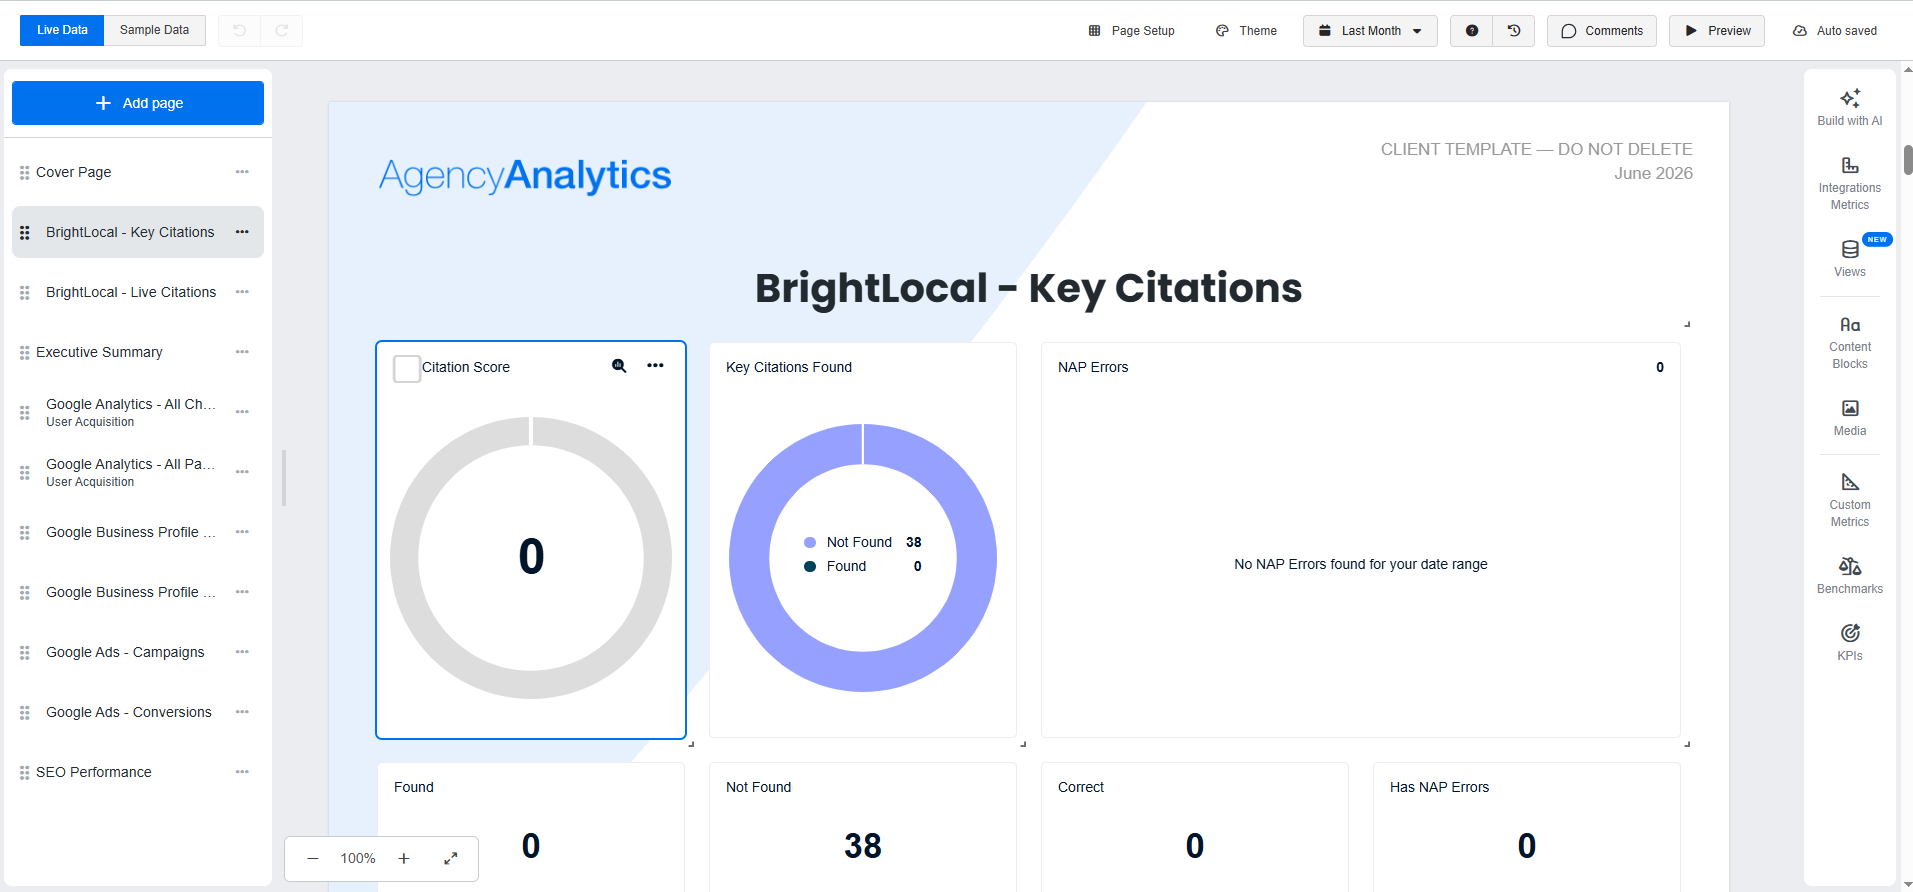The width and height of the screenshot is (1913, 892).
Task: Click the June 2026 date text
Action: [1653, 173]
